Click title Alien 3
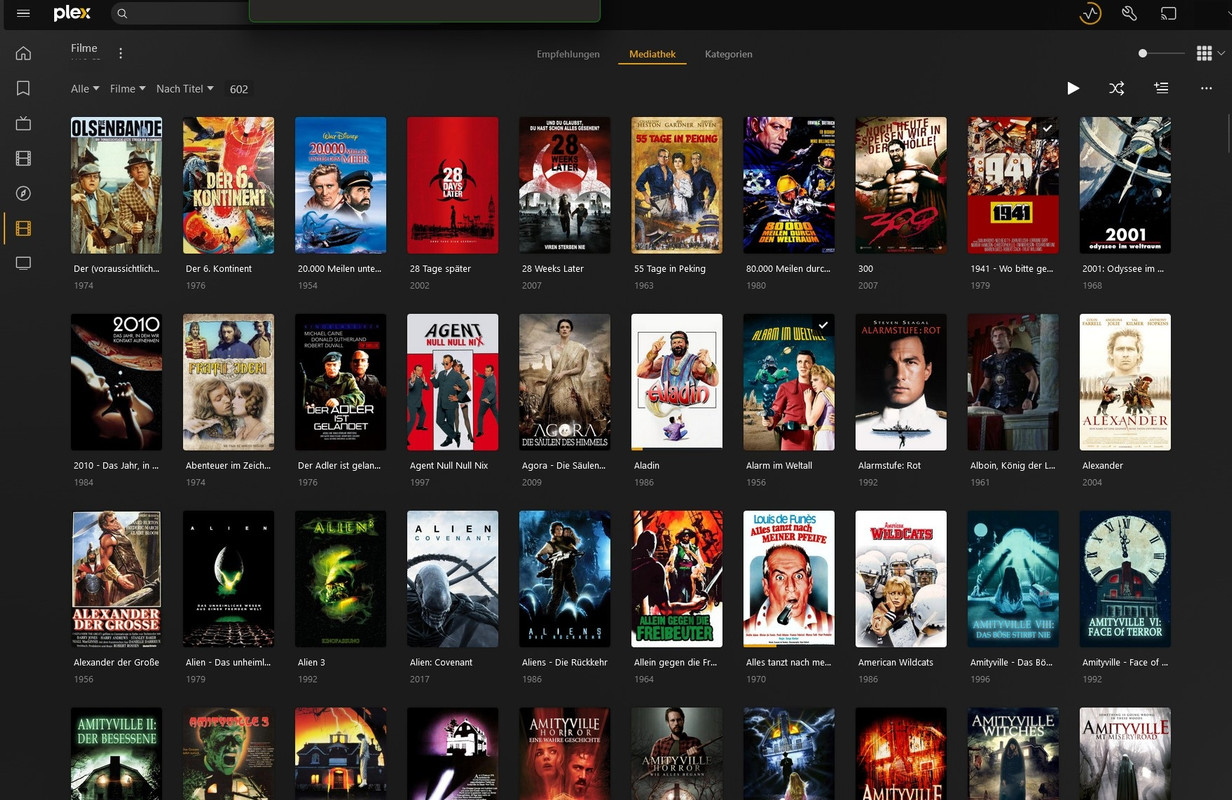Image resolution: width=1232 pixels, height=800 pixels. (311, 663)
